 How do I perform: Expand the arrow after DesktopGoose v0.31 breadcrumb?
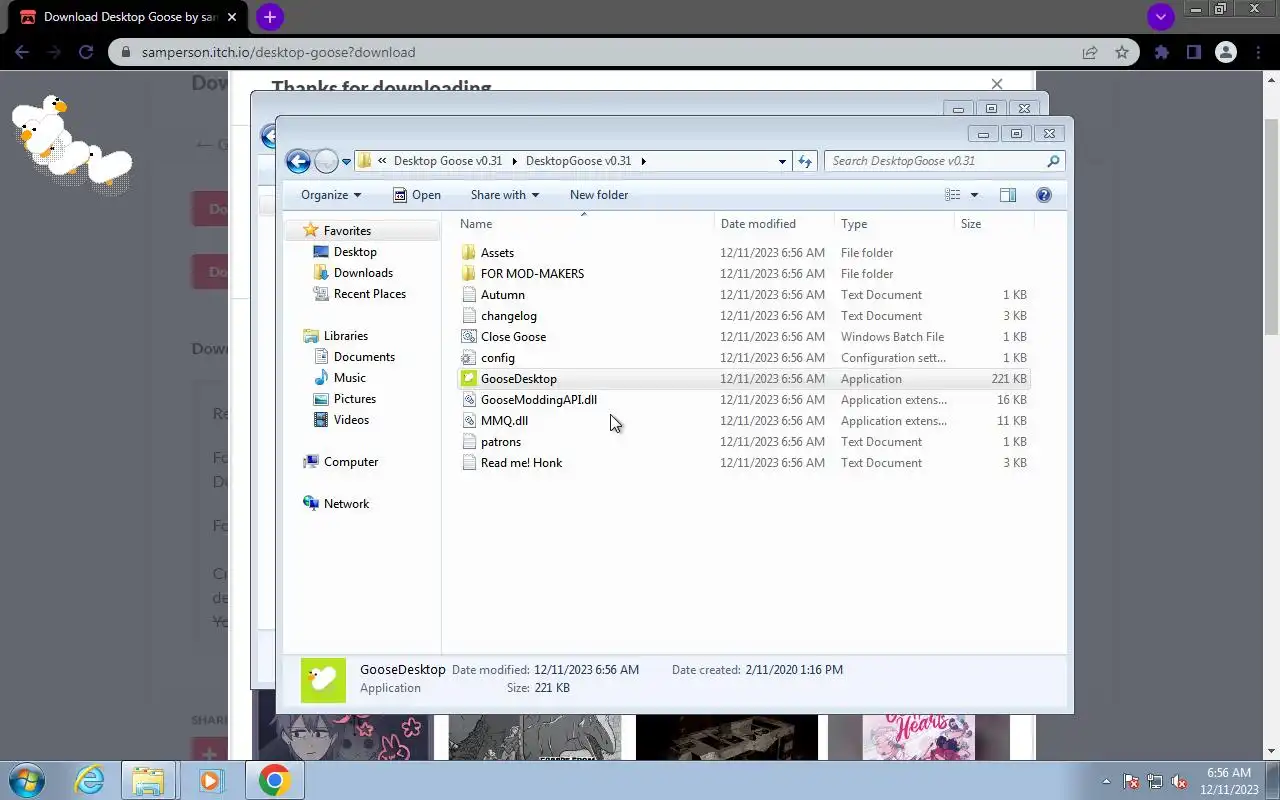pyautogui.click(x=643, y=161)
